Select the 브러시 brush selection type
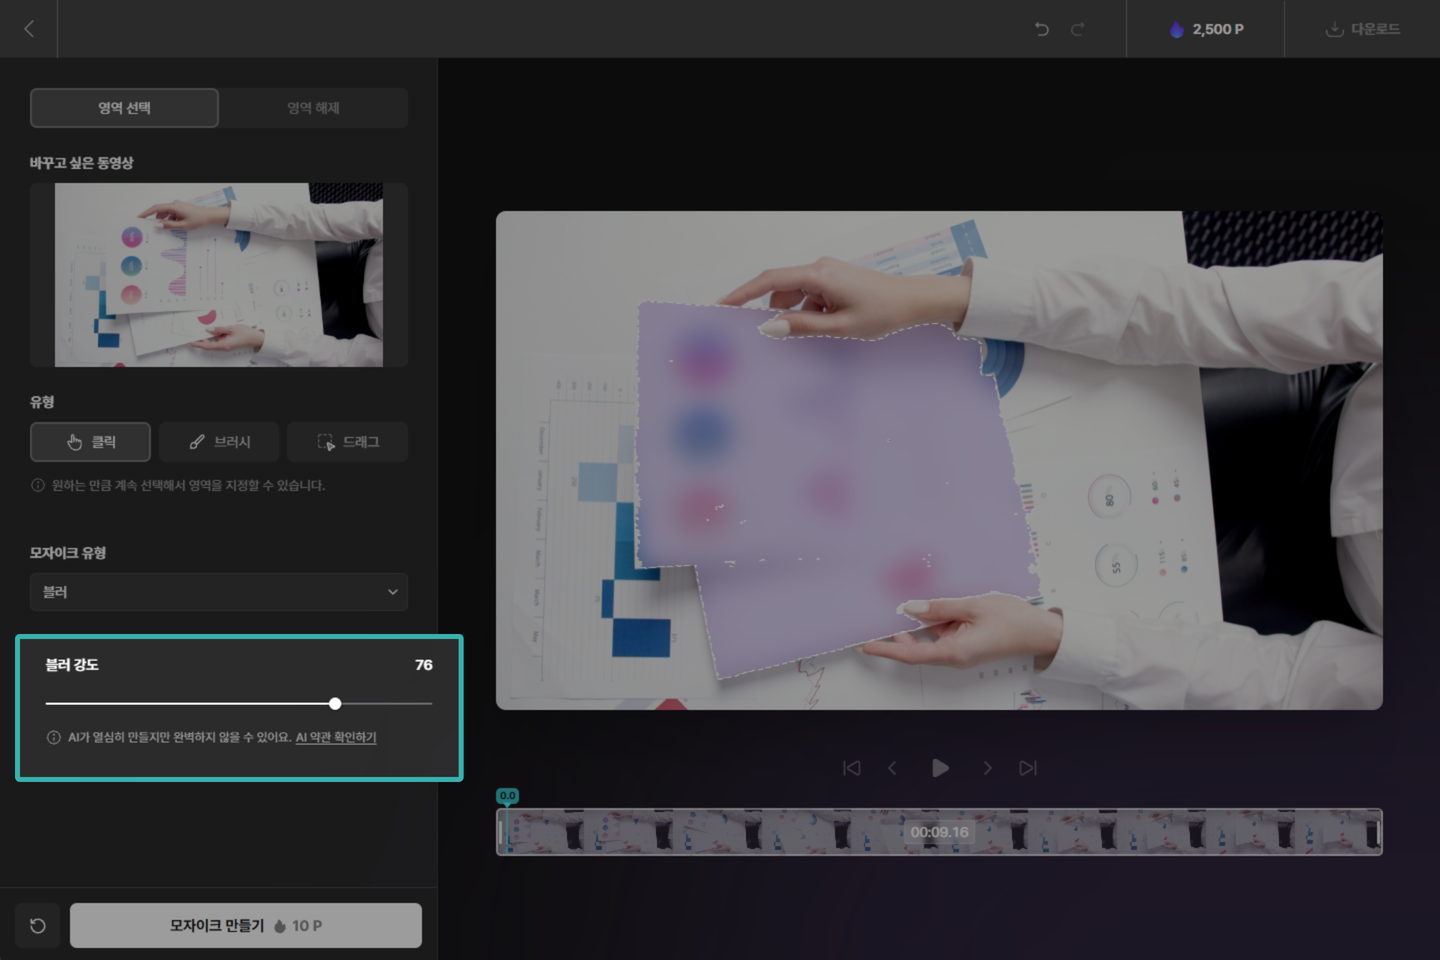The image size is (1440, 960). (x=219, y=442)
